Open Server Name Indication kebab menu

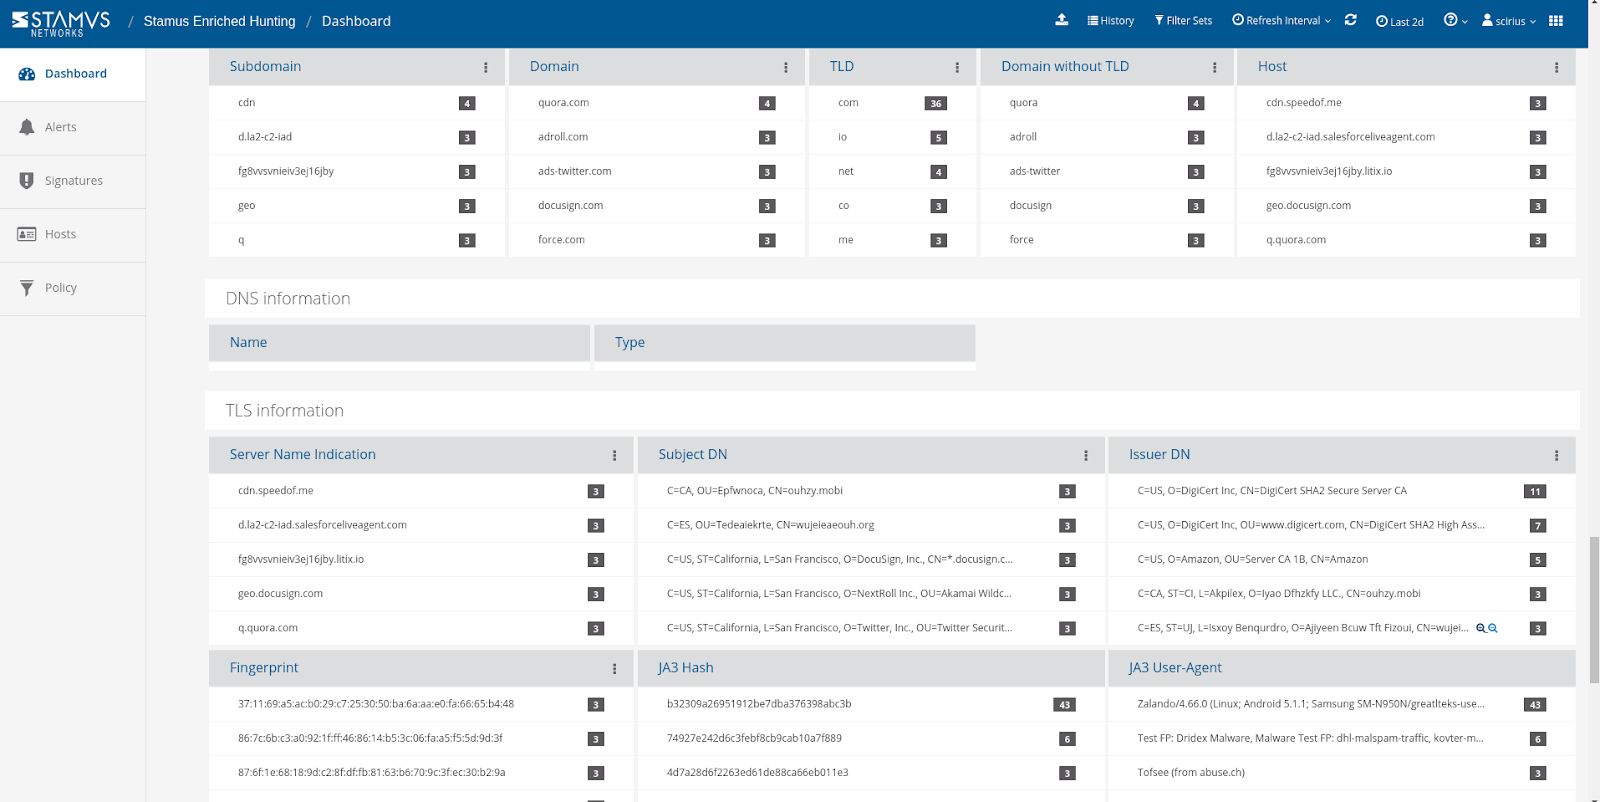click(614, 455)
